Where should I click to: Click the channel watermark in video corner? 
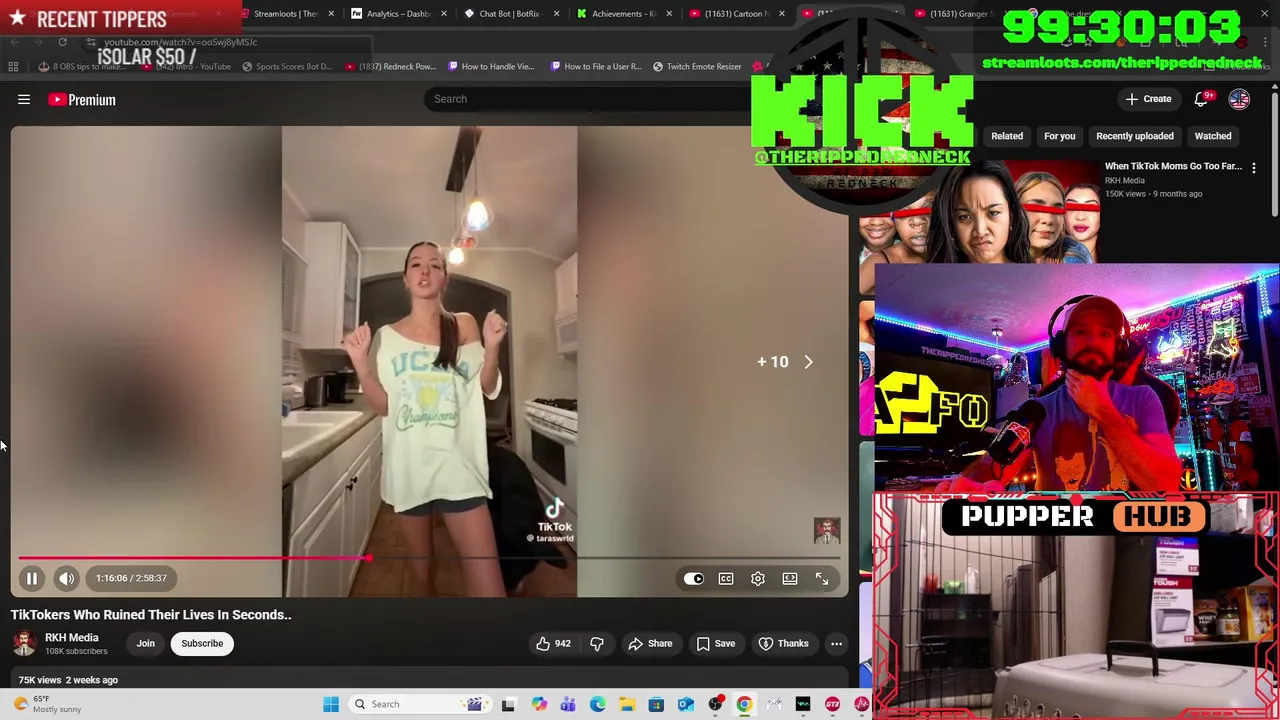(827, 531)
